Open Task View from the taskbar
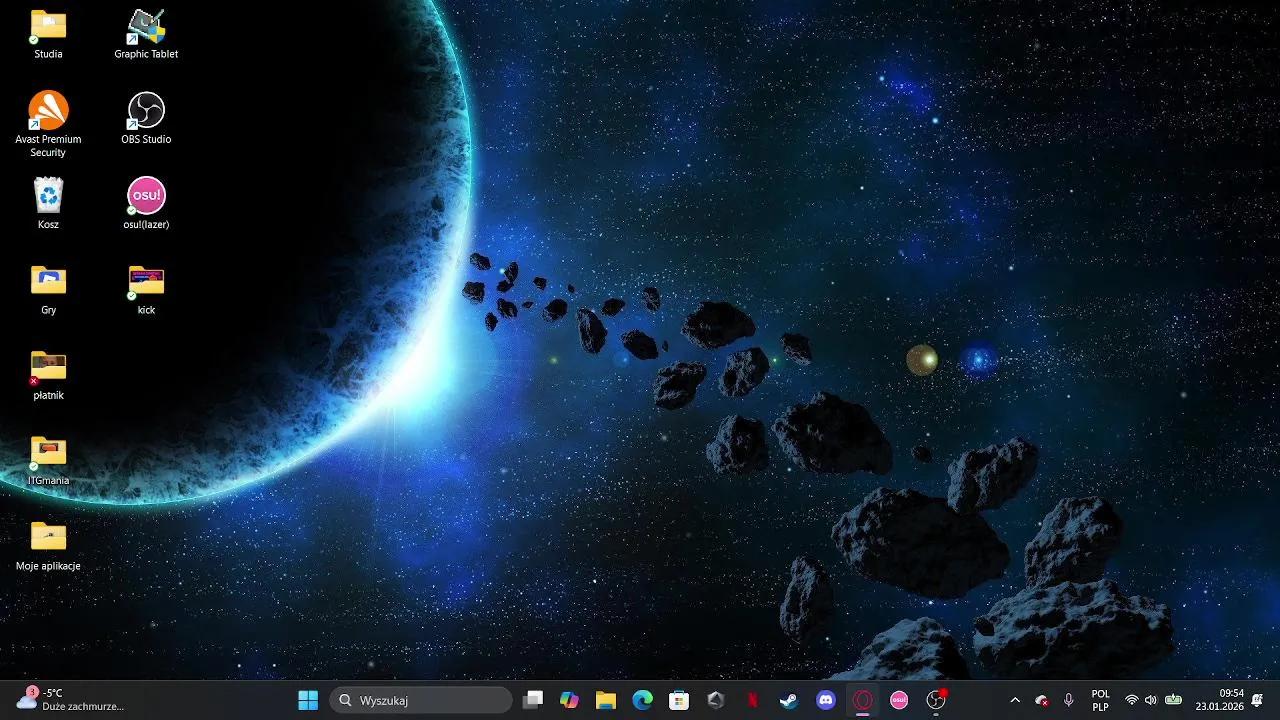The width and height of the screenshot is (1280, 720). tap(533, 700)
